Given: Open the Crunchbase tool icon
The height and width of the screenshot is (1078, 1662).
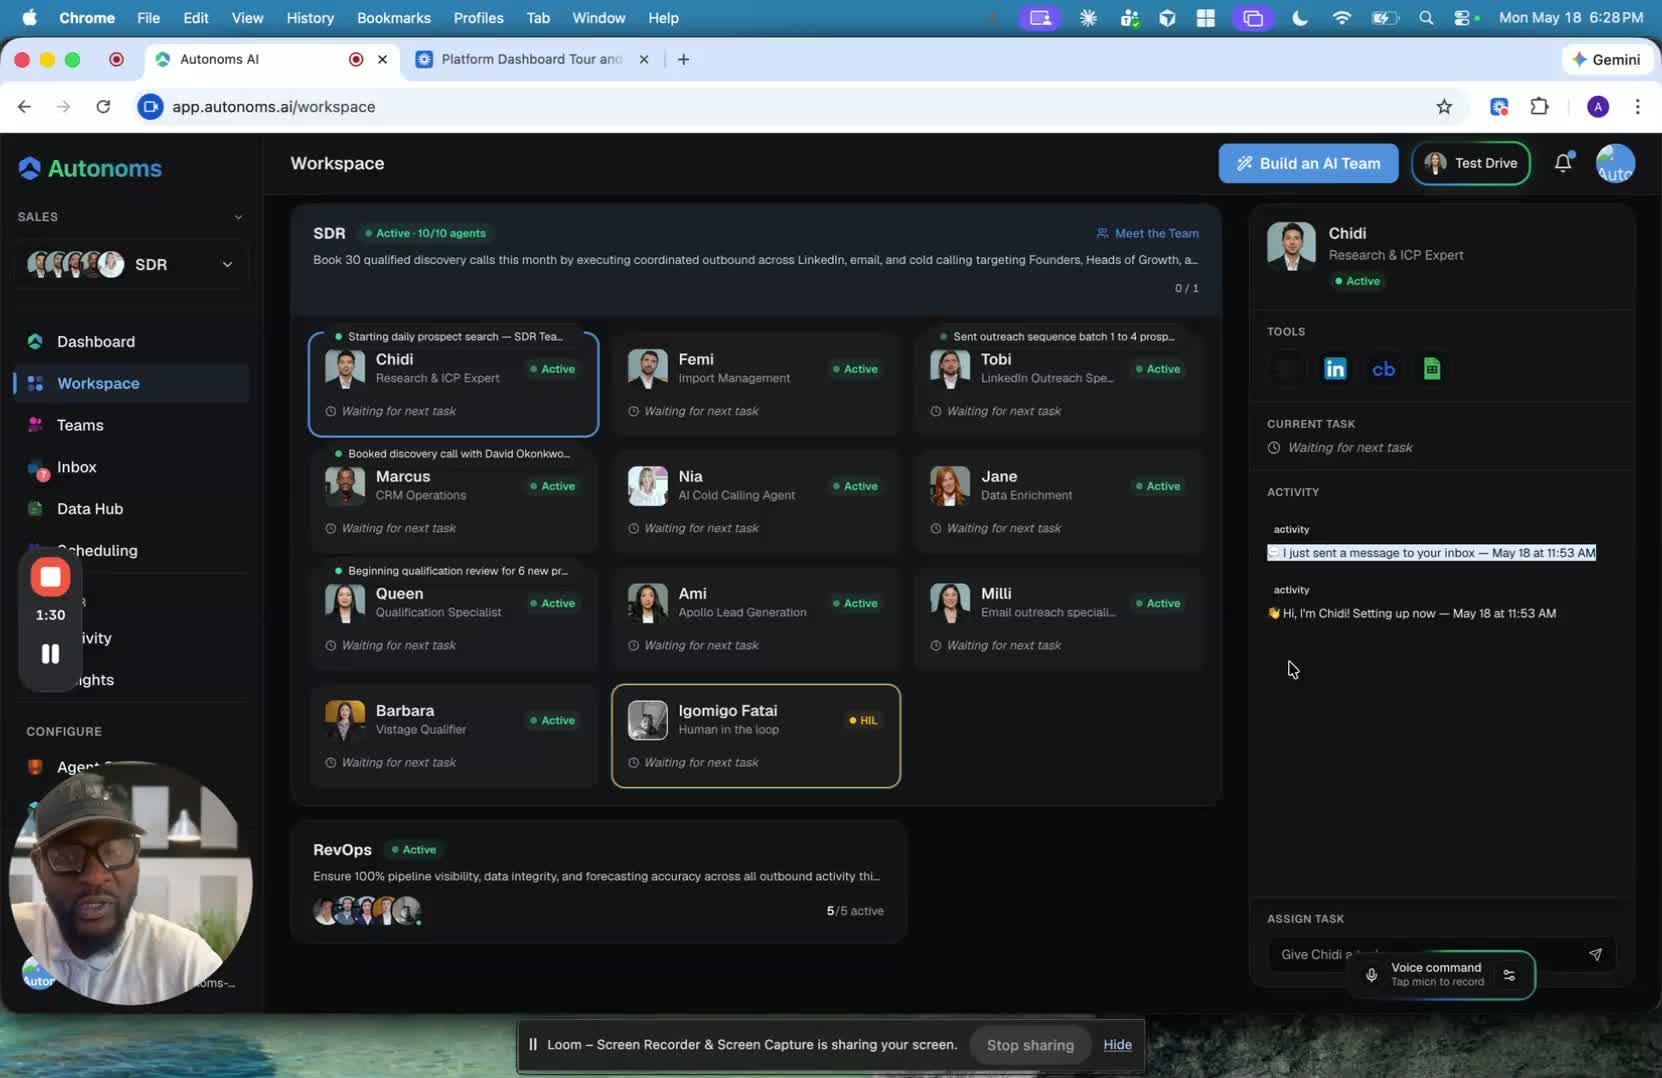Looking at the screenshot, I should (1383, 369).
